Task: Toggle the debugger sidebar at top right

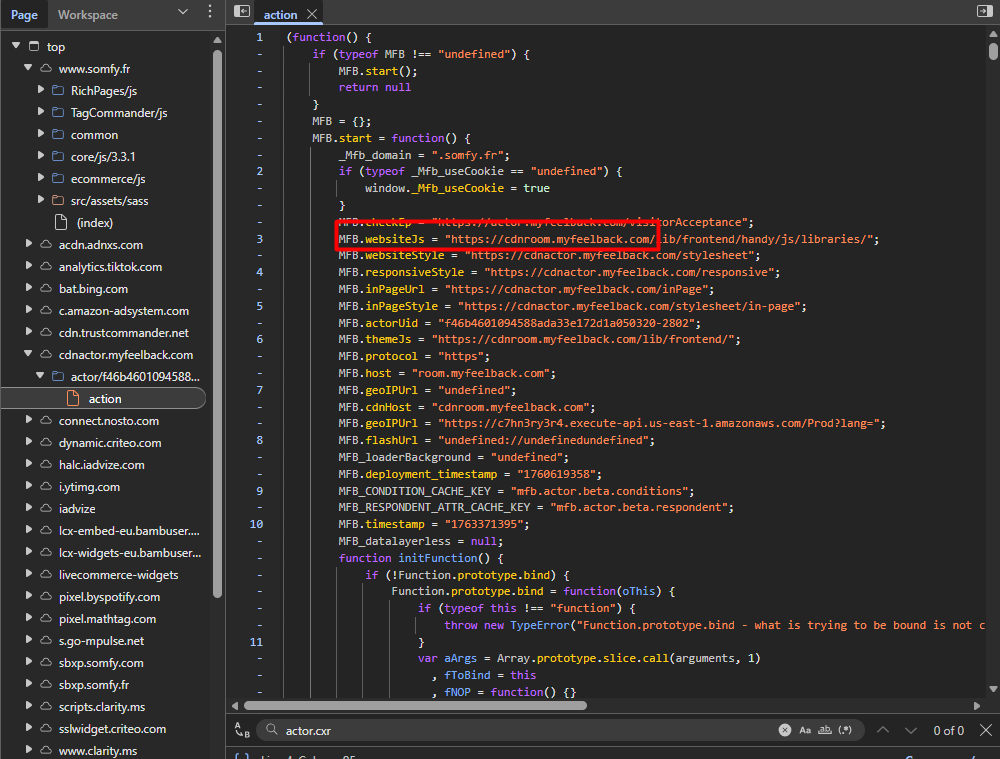Action: (x=983, y=11)
